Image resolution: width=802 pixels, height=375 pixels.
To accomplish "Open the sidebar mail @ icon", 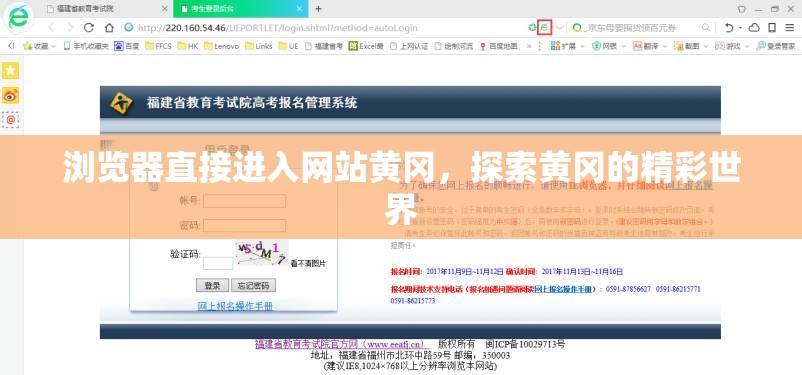I will (11, 120).
